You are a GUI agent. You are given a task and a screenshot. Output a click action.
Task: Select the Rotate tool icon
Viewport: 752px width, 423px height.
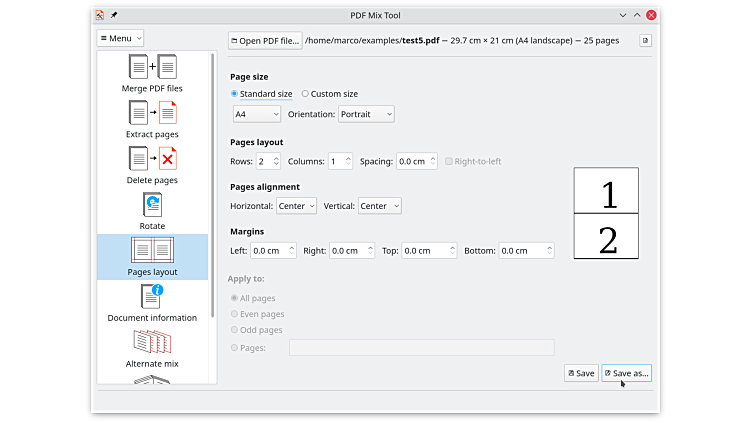coord(152,205)
